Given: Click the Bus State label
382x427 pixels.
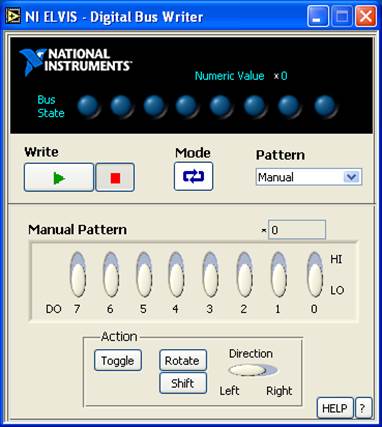Looking at the screenshot, I should [x=51, y=106].
